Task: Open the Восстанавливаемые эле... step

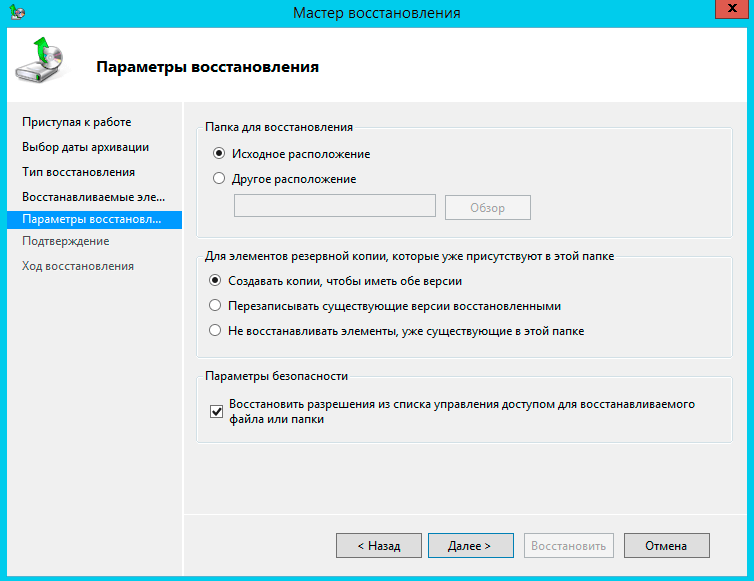Action: point(93,197)
